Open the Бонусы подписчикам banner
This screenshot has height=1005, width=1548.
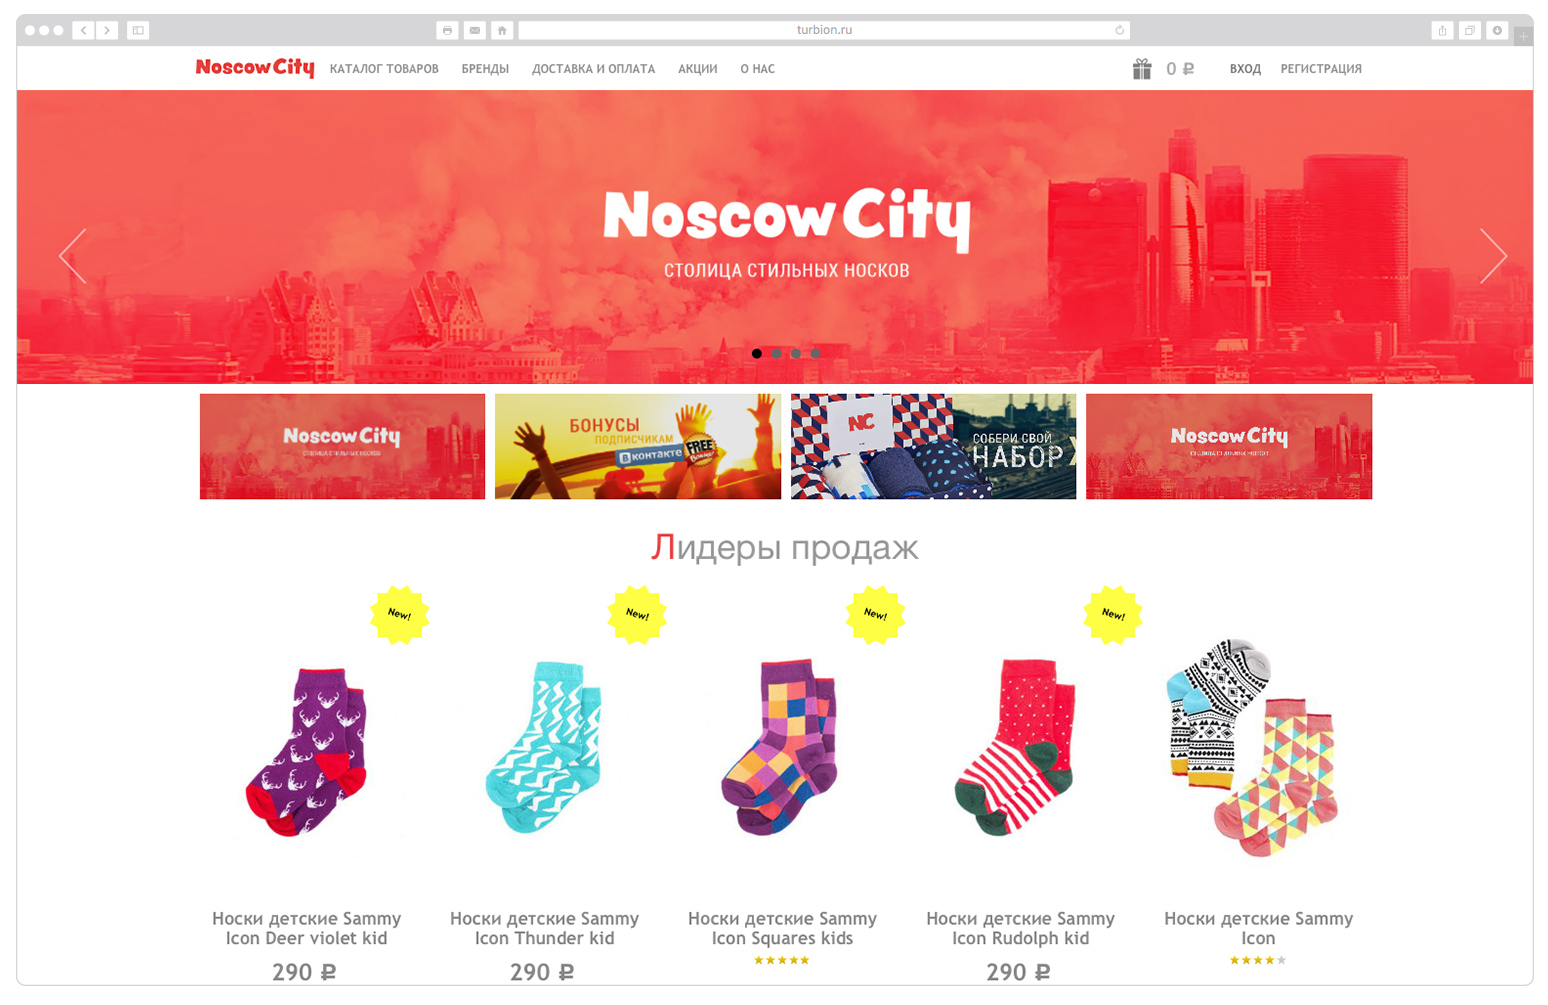[x=638, y=446]
